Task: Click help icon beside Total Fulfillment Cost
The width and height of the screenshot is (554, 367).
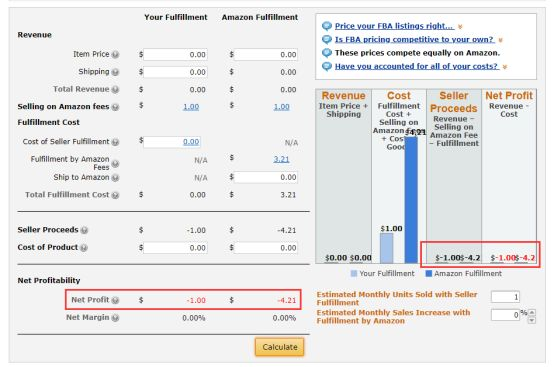Action: click(115, 195)
